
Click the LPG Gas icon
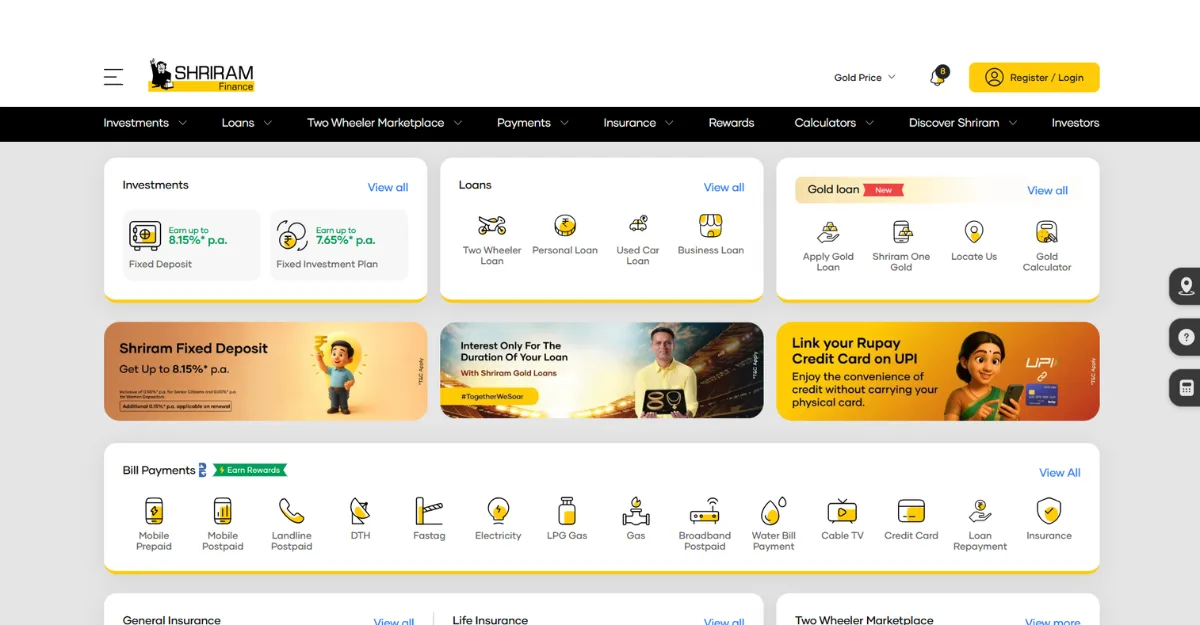click(x=567, y=512)
